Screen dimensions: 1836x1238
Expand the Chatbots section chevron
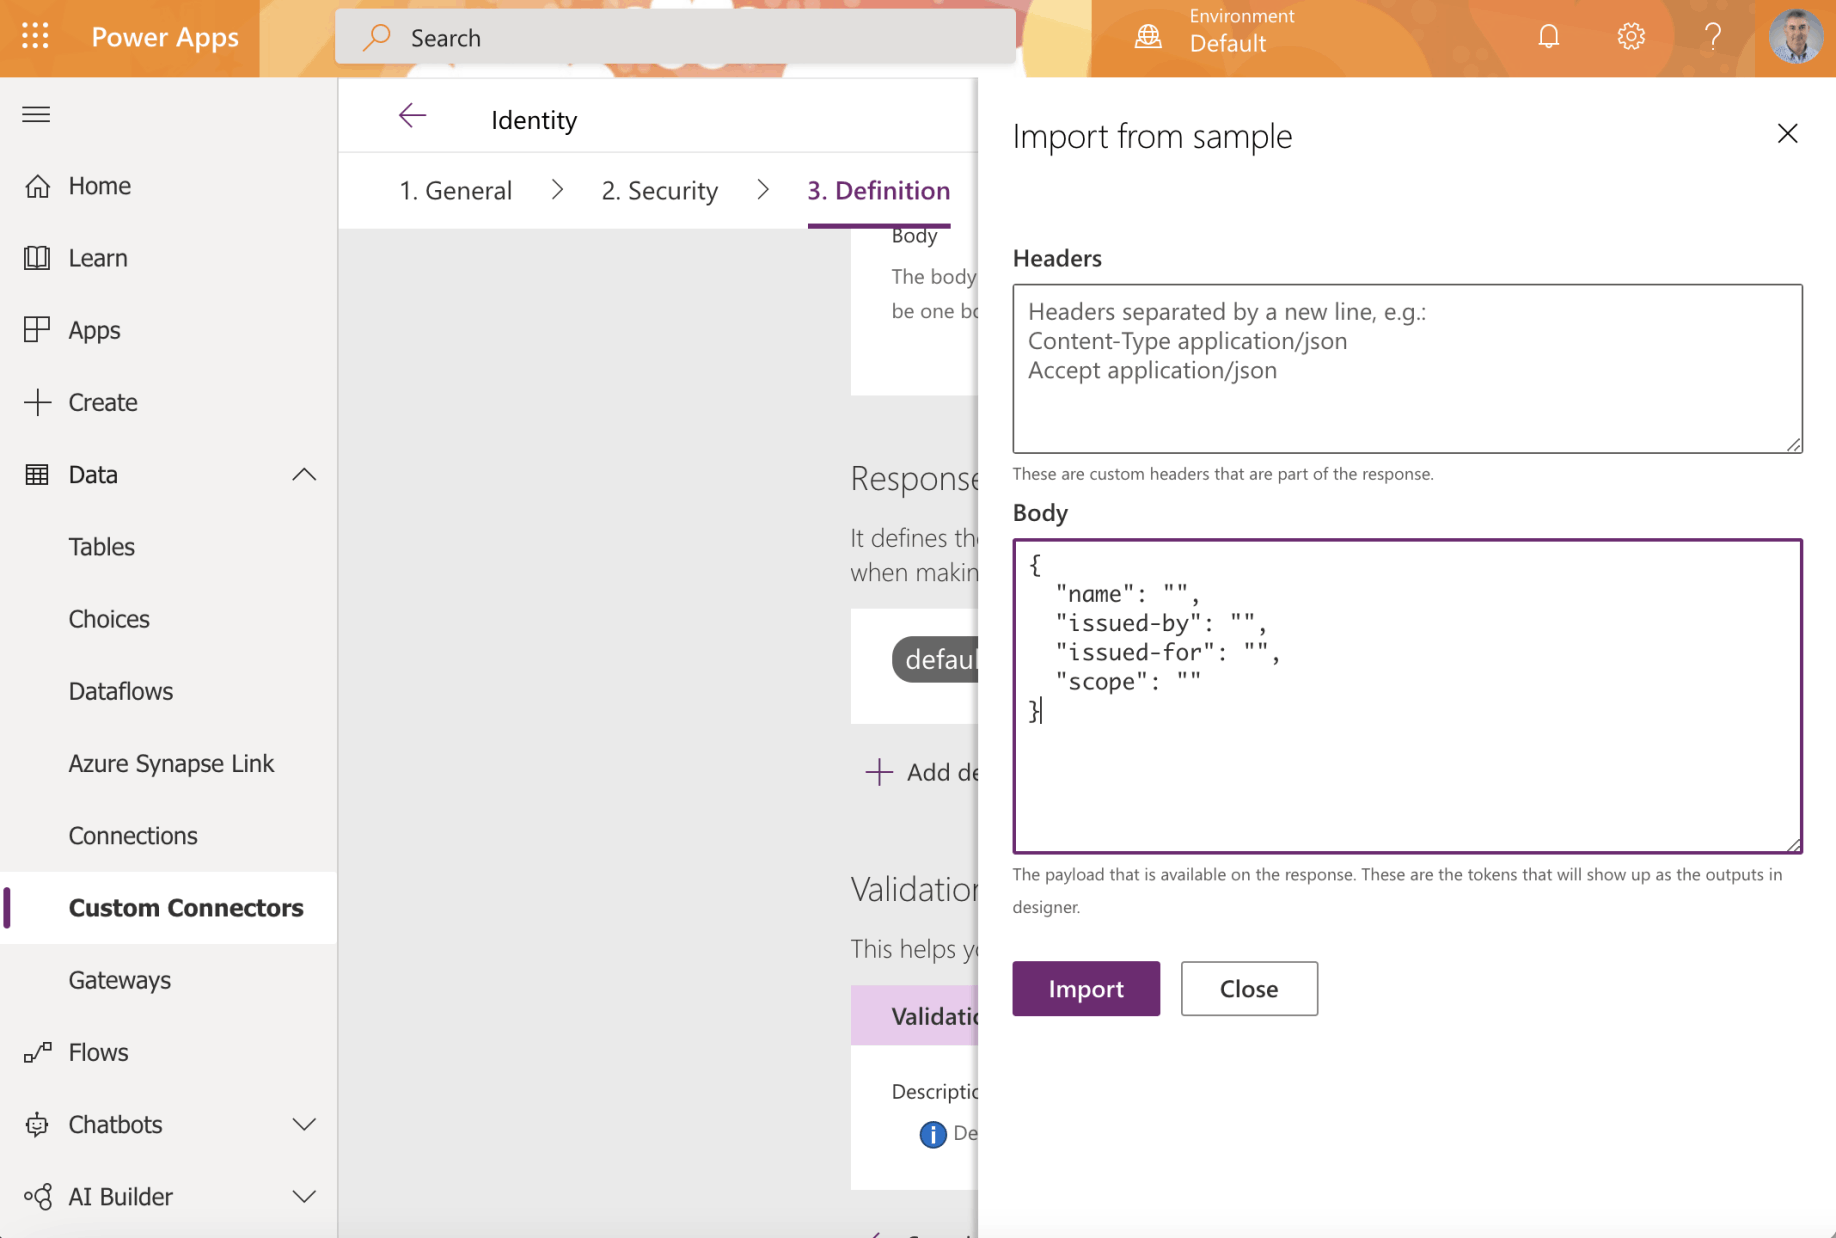coord(304,1124)
